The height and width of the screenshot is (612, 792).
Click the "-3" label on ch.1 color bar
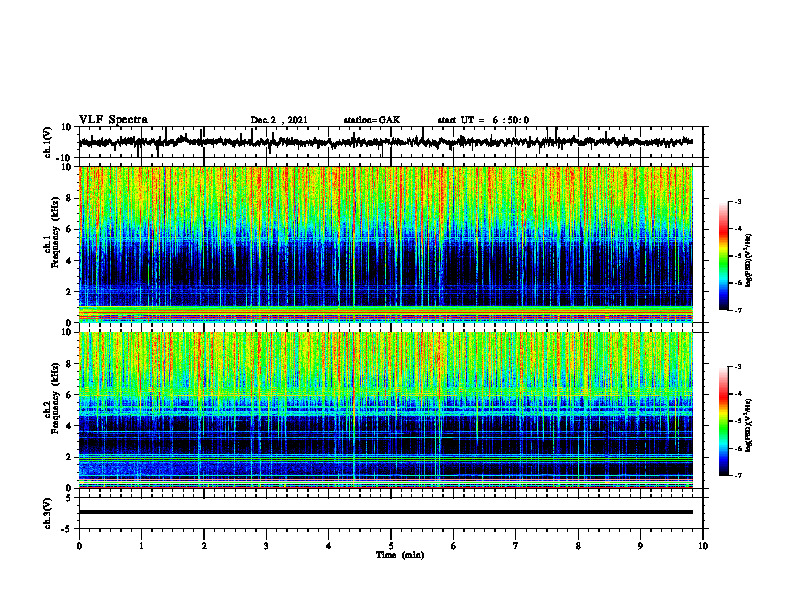(x=737, y=201)
